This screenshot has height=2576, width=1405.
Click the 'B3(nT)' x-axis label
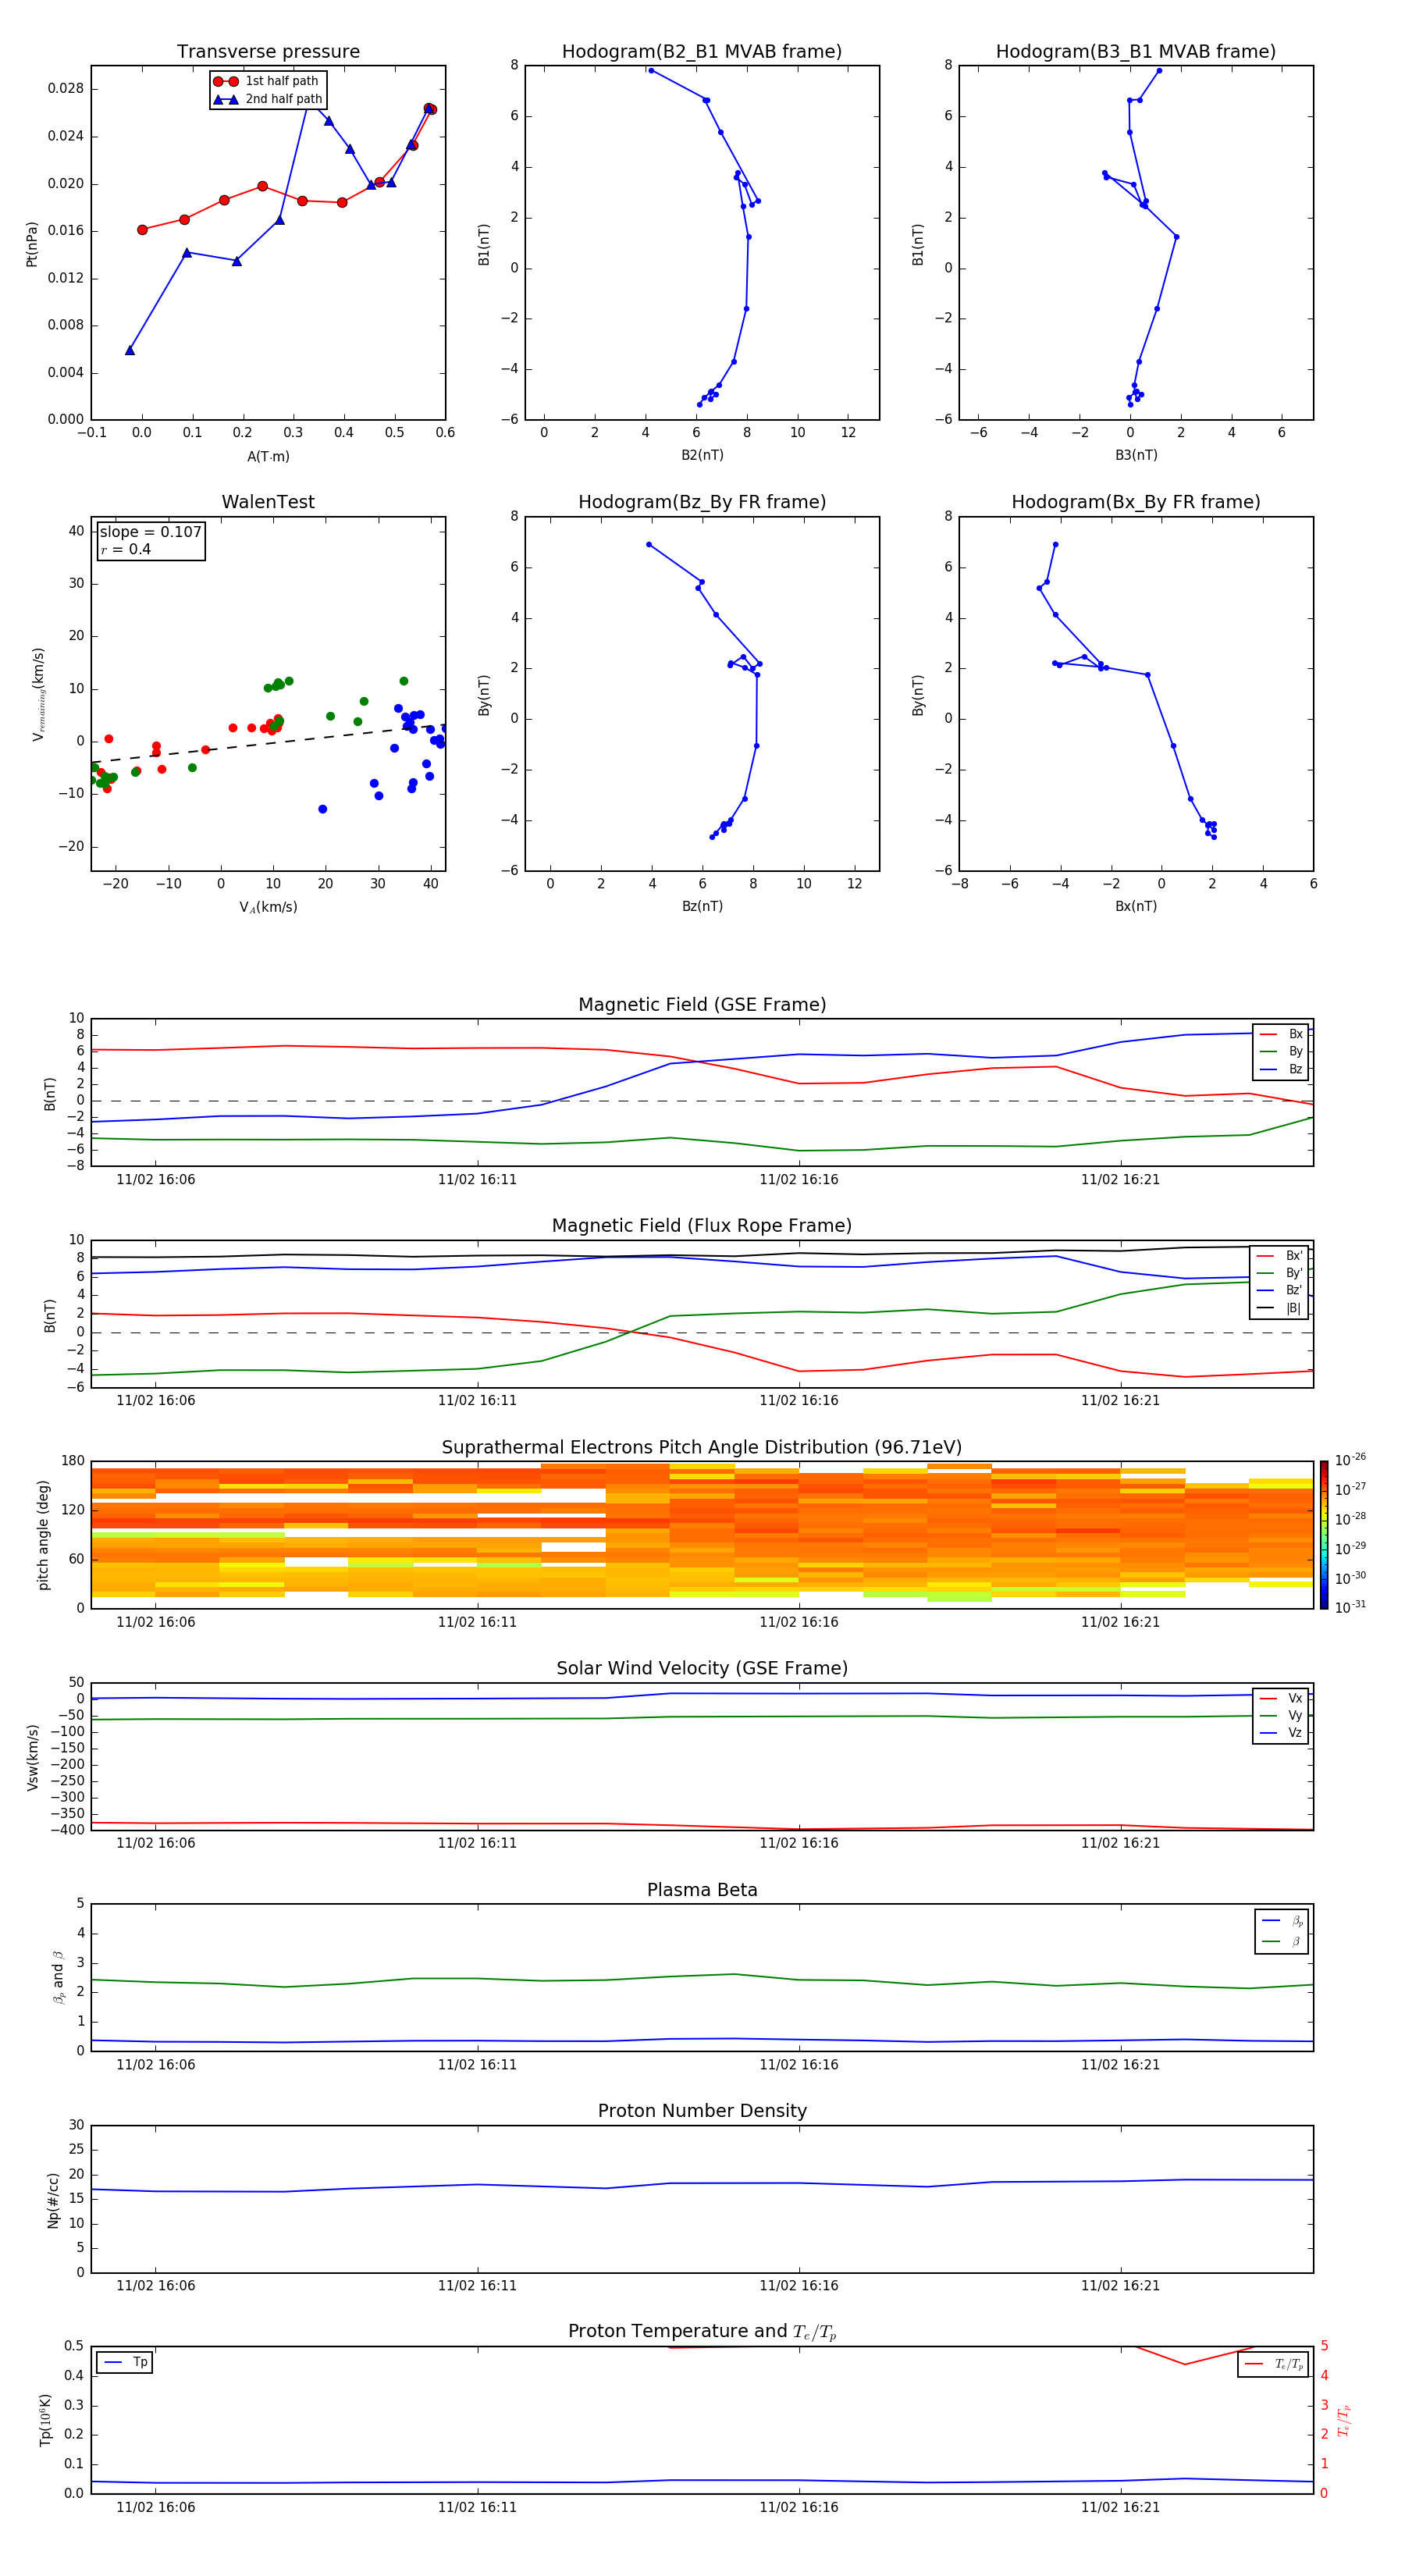[1136, 455]
